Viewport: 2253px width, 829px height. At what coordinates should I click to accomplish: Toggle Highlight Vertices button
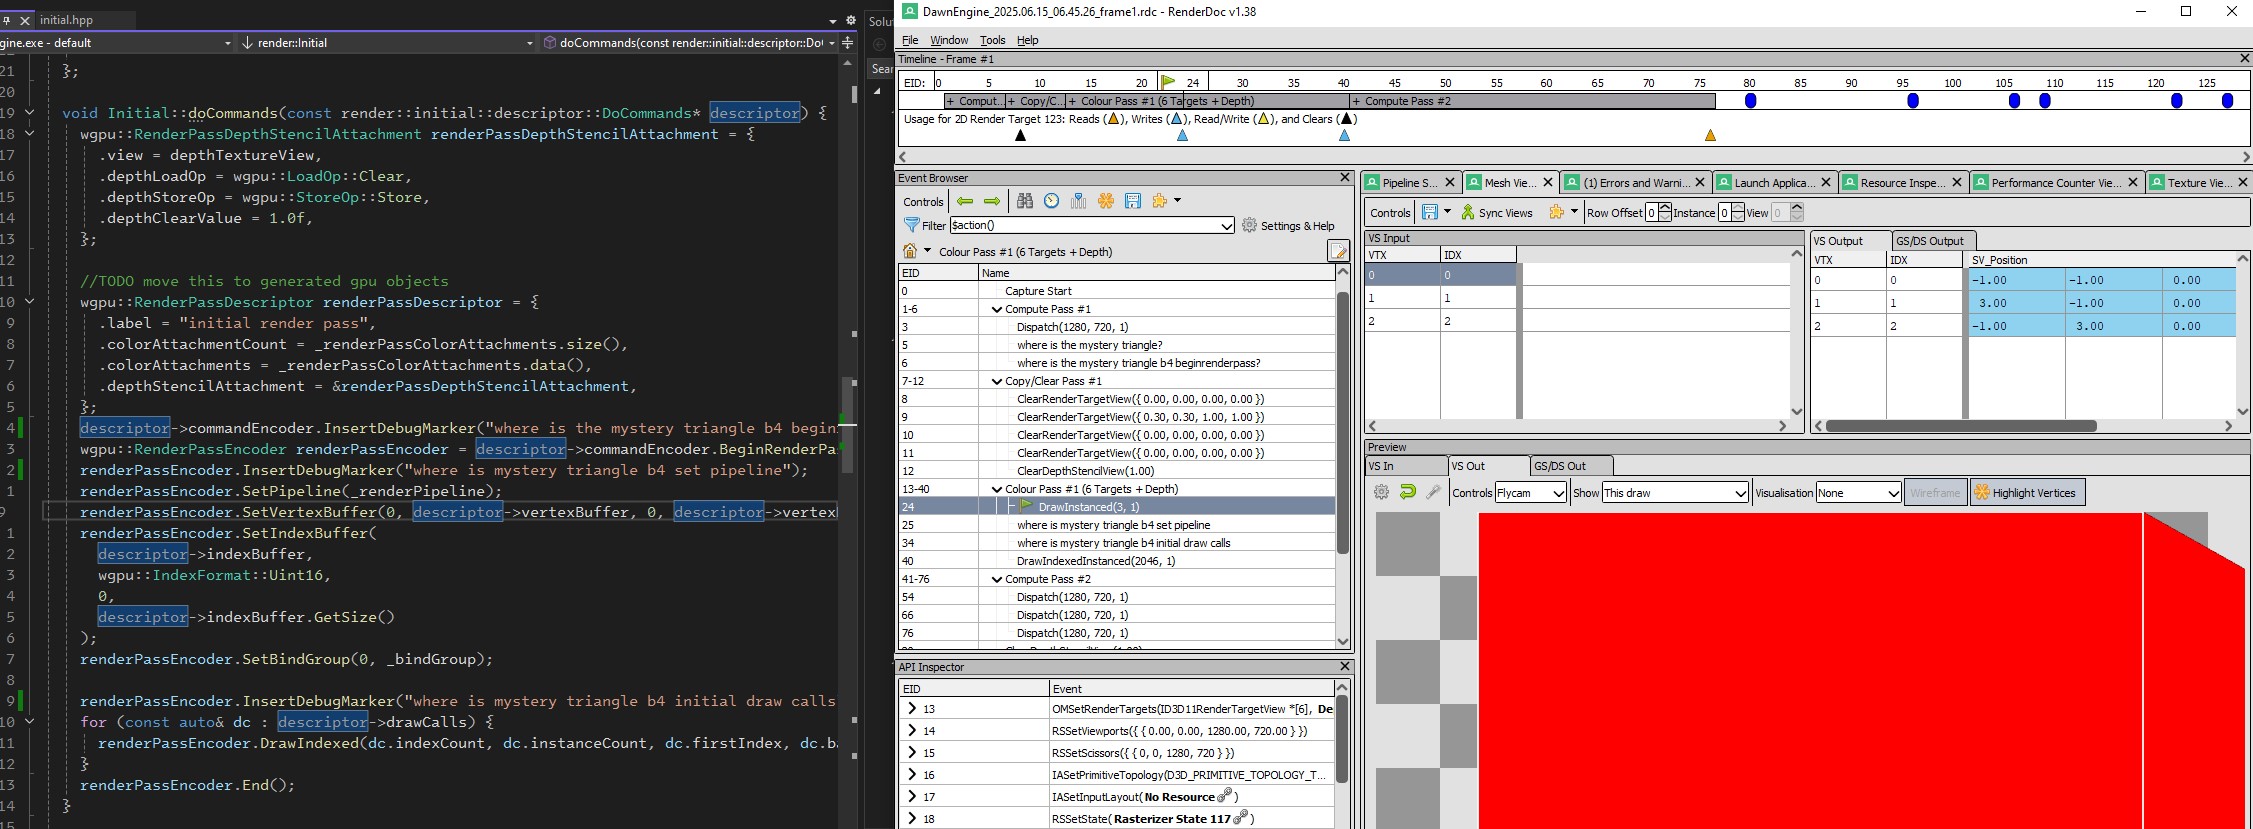2026,492
